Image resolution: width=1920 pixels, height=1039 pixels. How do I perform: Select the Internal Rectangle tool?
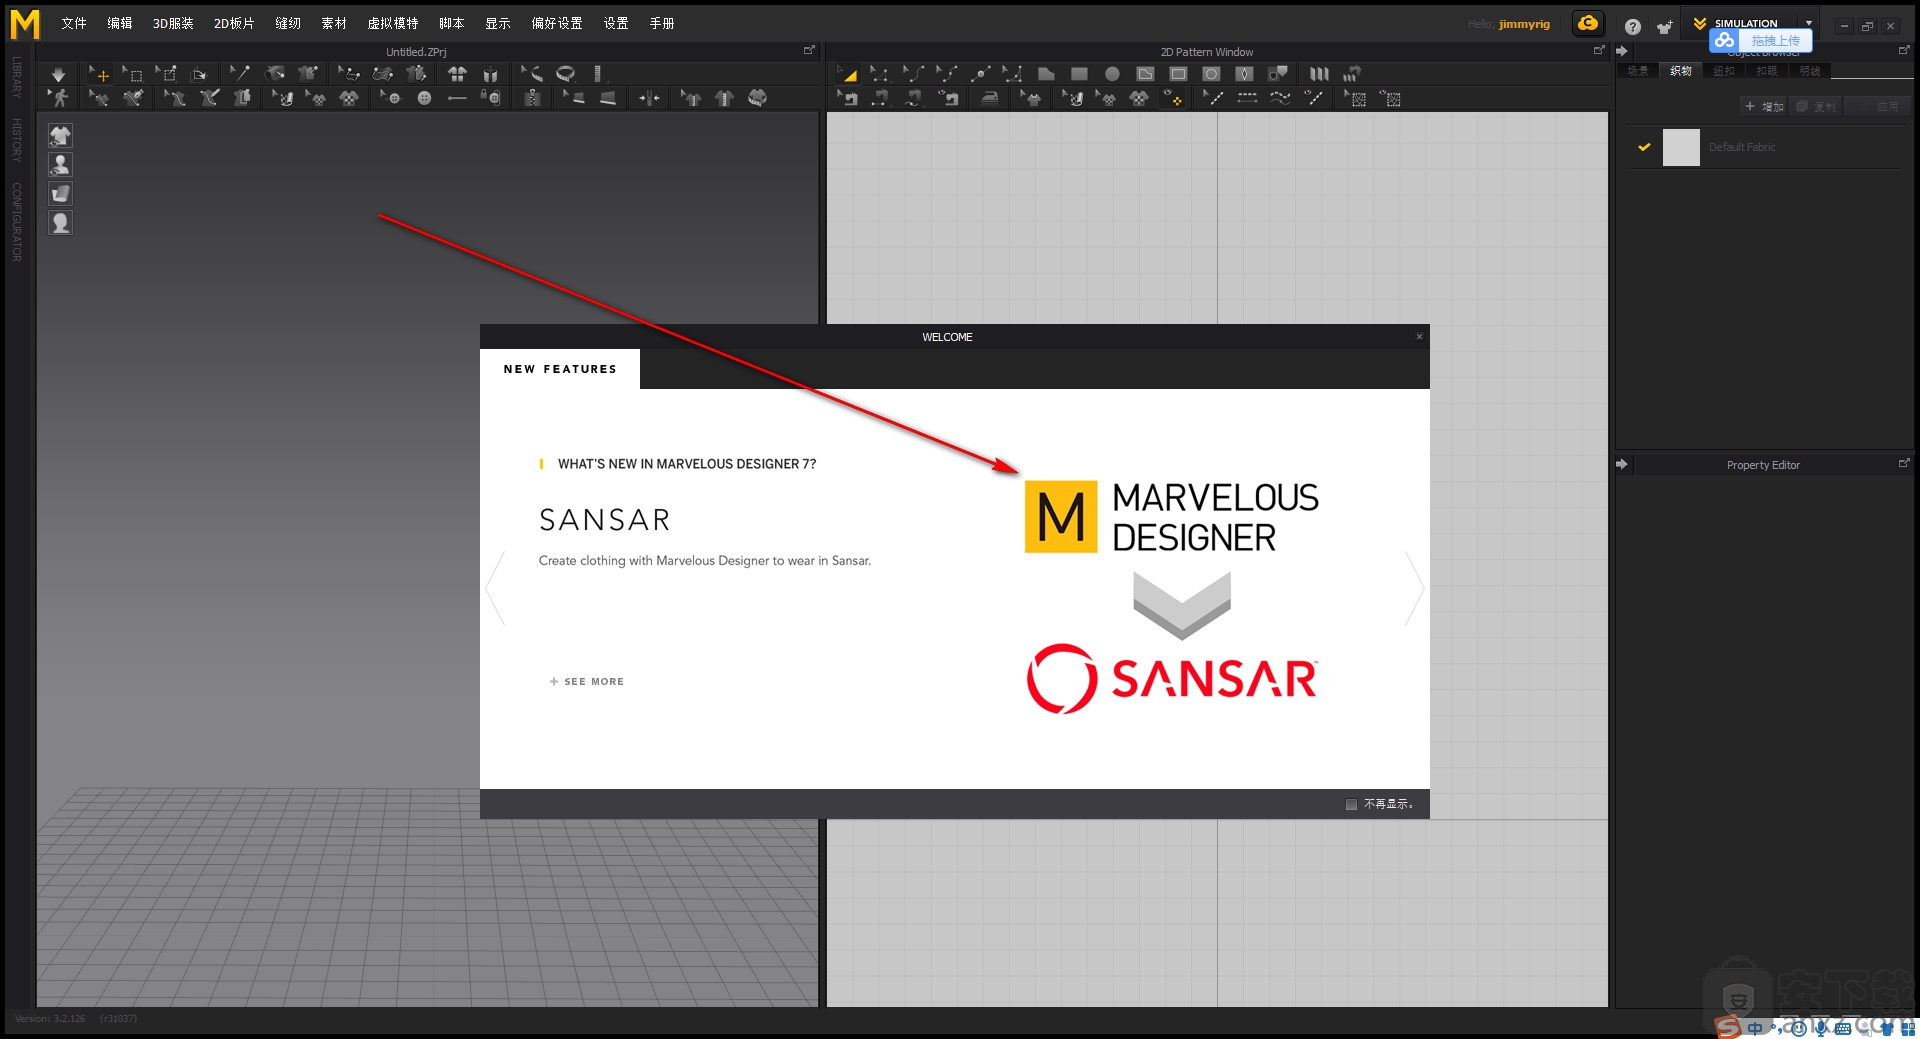tap(1178, 74)
